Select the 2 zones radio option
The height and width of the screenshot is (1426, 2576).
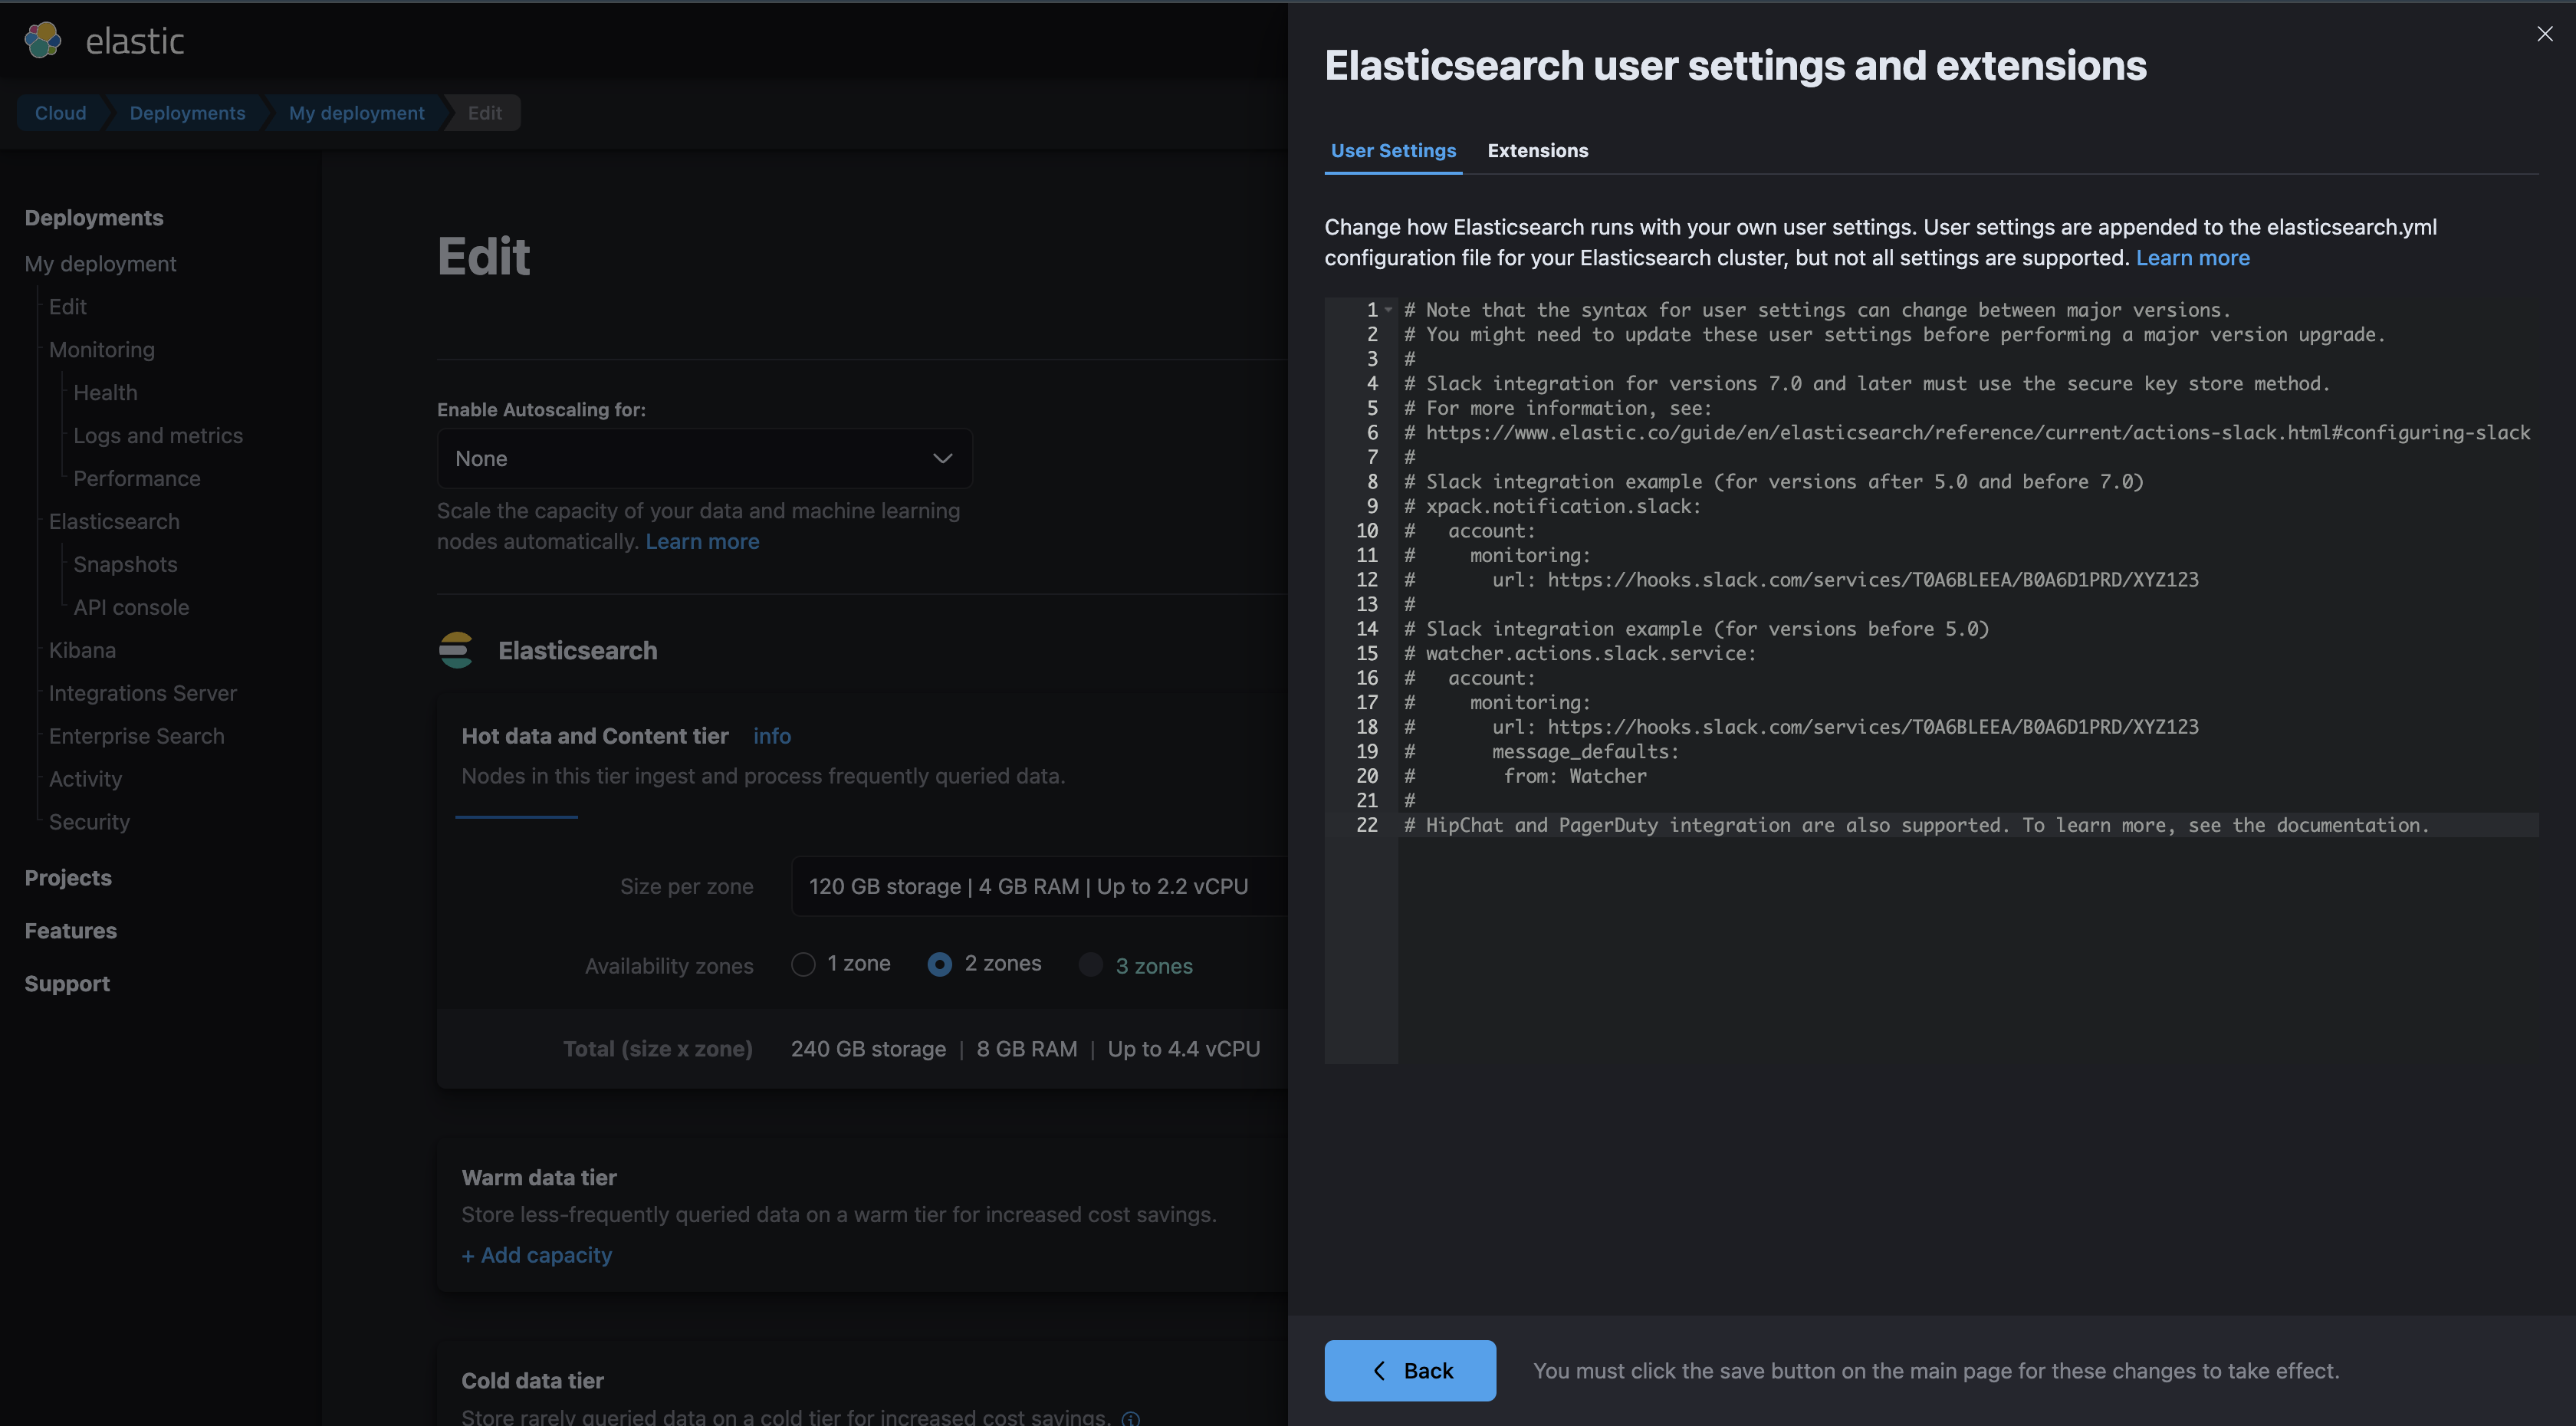tap(939, 964)
